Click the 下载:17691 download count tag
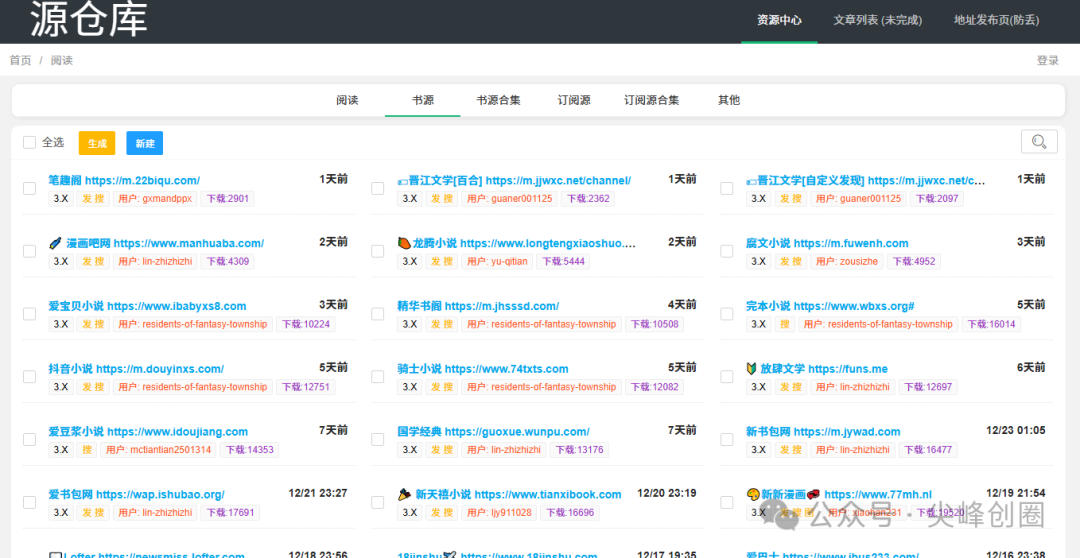The height and width of the screenshot is (558, 1080). point(230,513)
